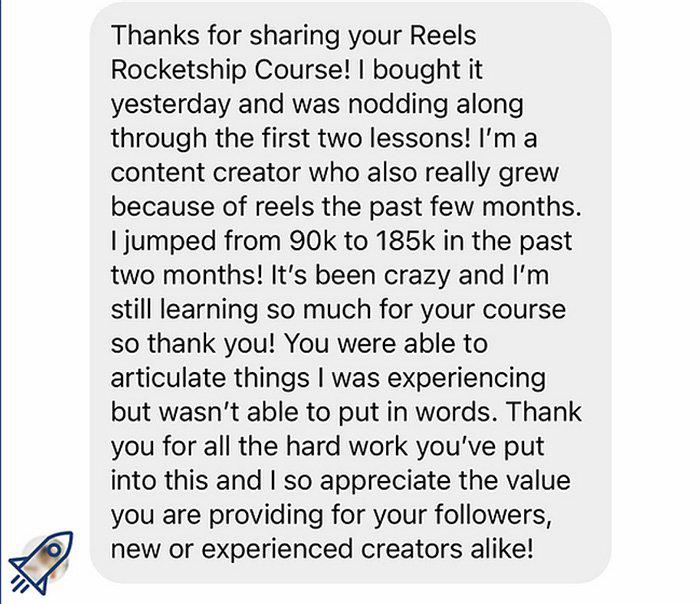Viewport: 700px width, 604px height.
Task: Click the words "hard work"
Action: point(346,446)
